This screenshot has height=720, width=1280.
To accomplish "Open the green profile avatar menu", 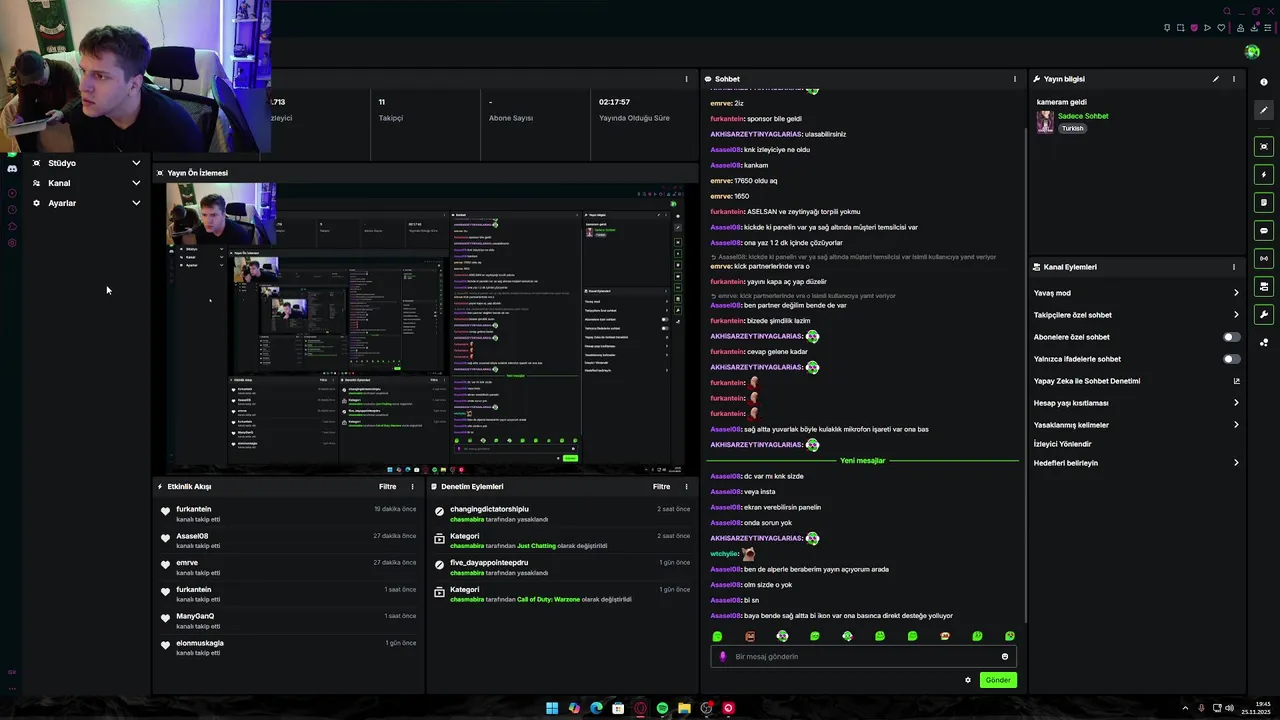I will click(x=1252, y=52).
